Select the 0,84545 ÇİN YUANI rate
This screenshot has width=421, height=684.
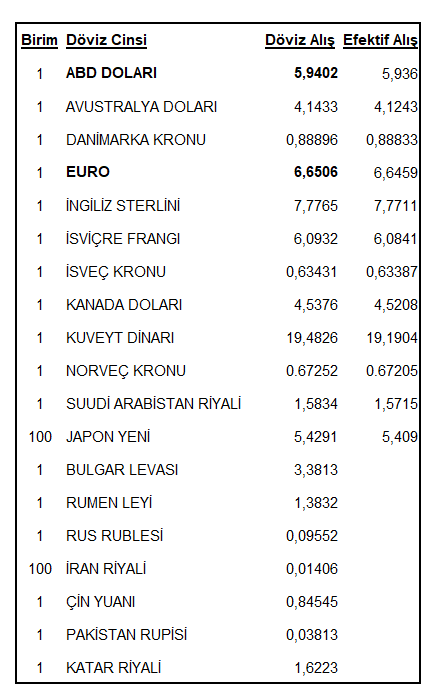pos(312,602)
